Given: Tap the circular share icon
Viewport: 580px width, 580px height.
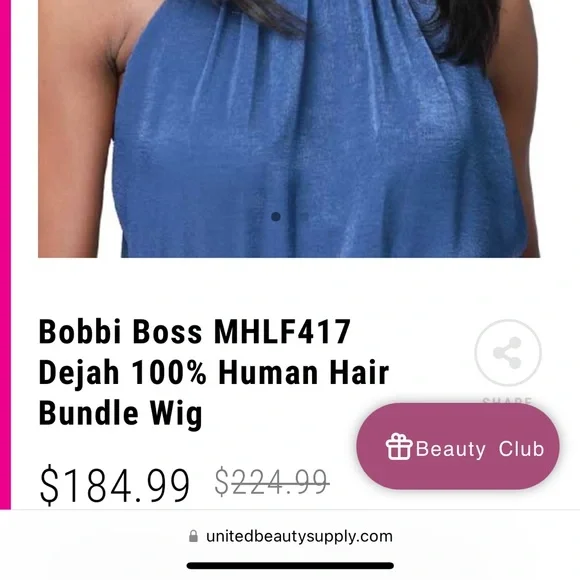Looking at the screenshot, I should 508,353.
